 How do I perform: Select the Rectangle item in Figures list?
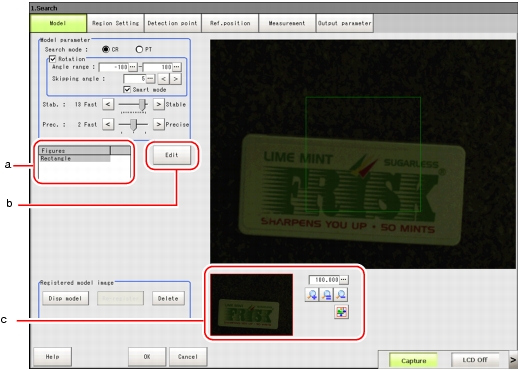pos(75,159)
